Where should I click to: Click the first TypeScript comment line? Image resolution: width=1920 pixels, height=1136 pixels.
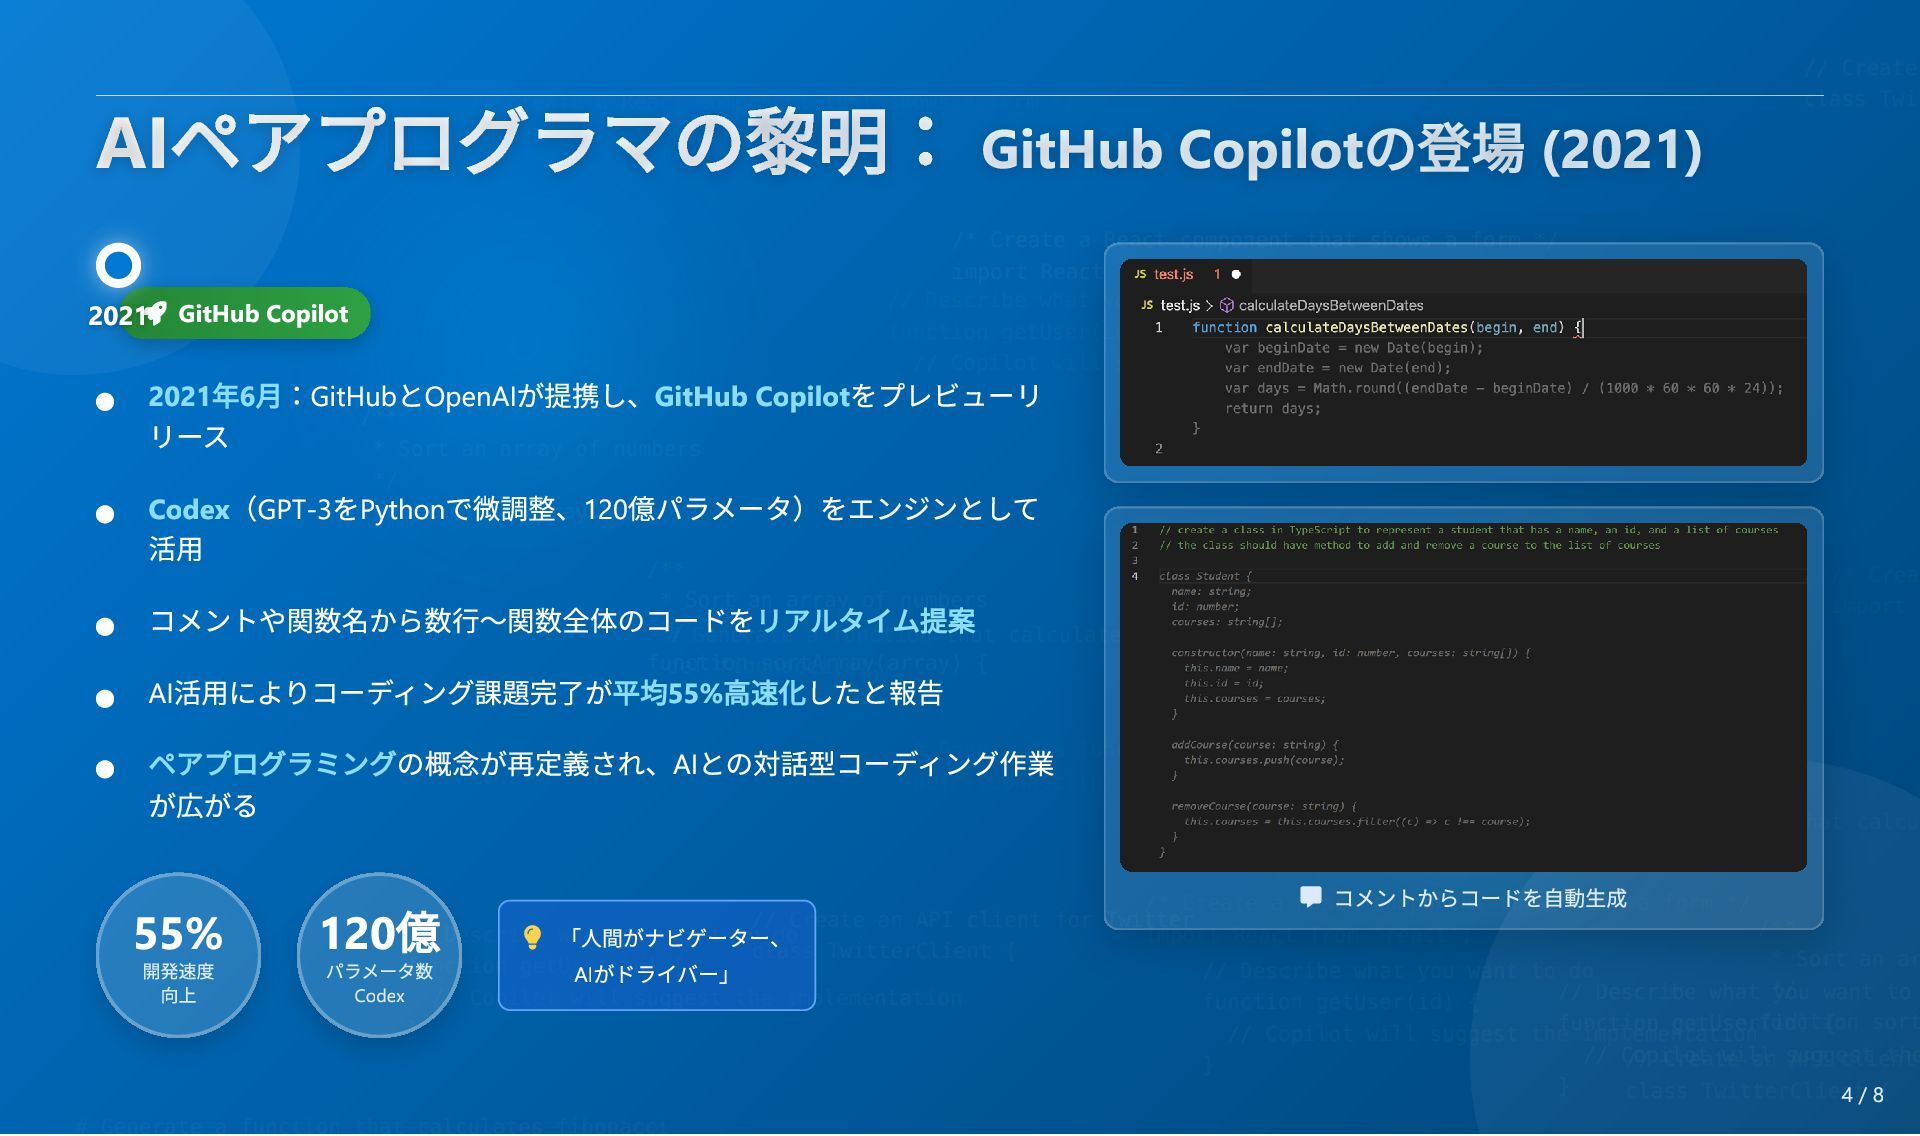(1468, 530)
